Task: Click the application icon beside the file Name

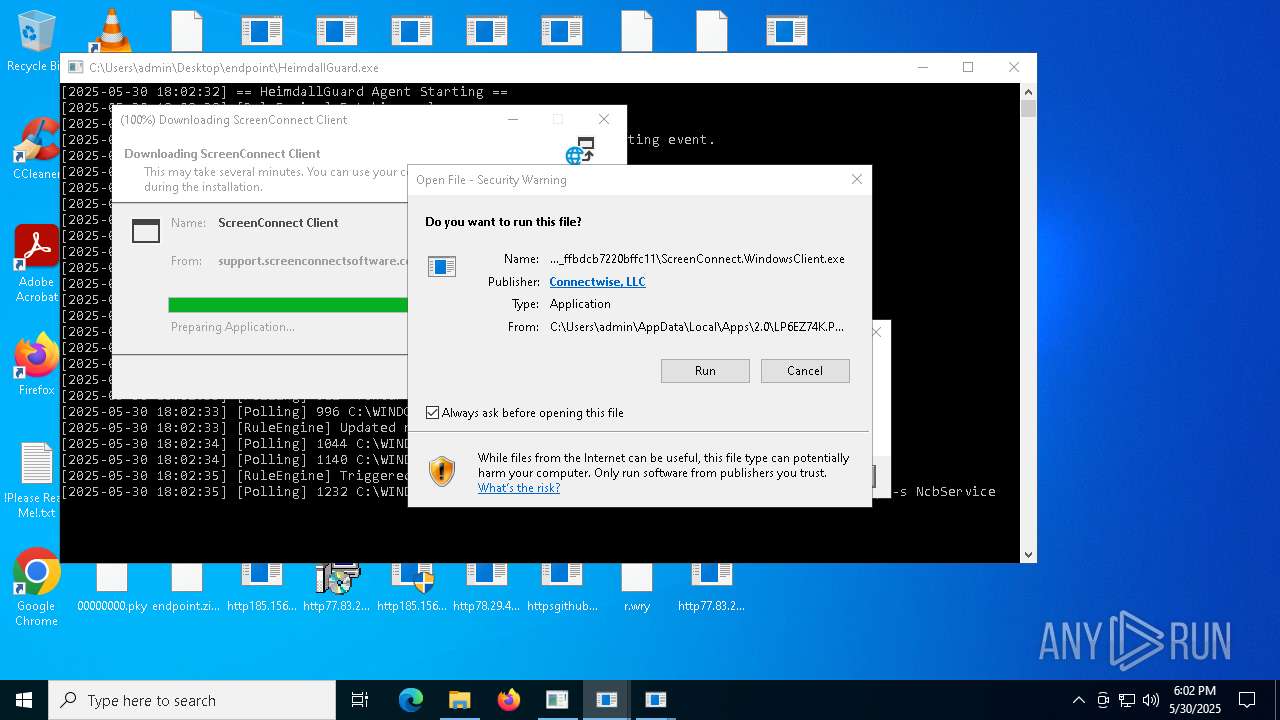Action: [x=442, y=267]
